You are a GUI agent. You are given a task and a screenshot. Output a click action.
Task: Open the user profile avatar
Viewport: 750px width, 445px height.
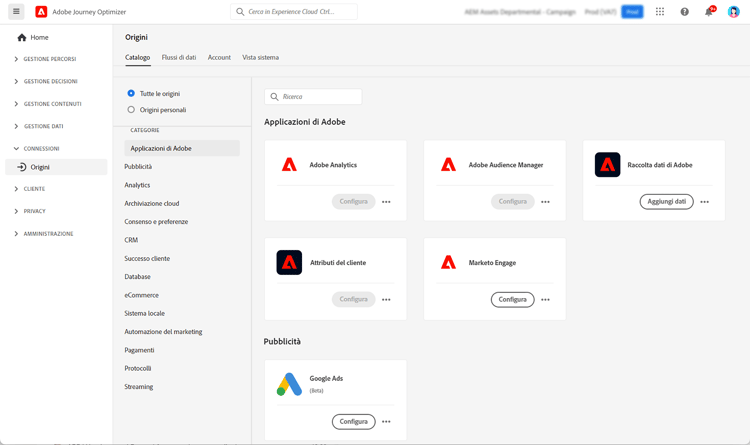[x=734, y=11]
